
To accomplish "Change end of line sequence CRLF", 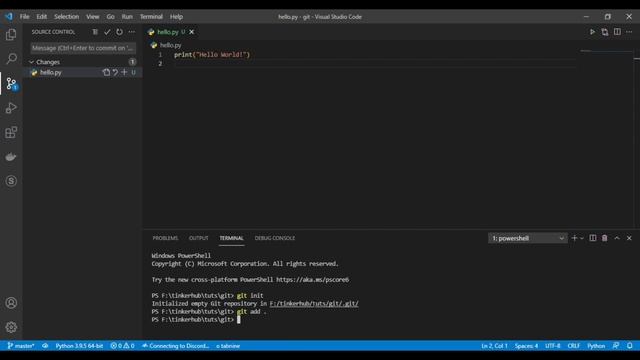I will coord(573,346).
